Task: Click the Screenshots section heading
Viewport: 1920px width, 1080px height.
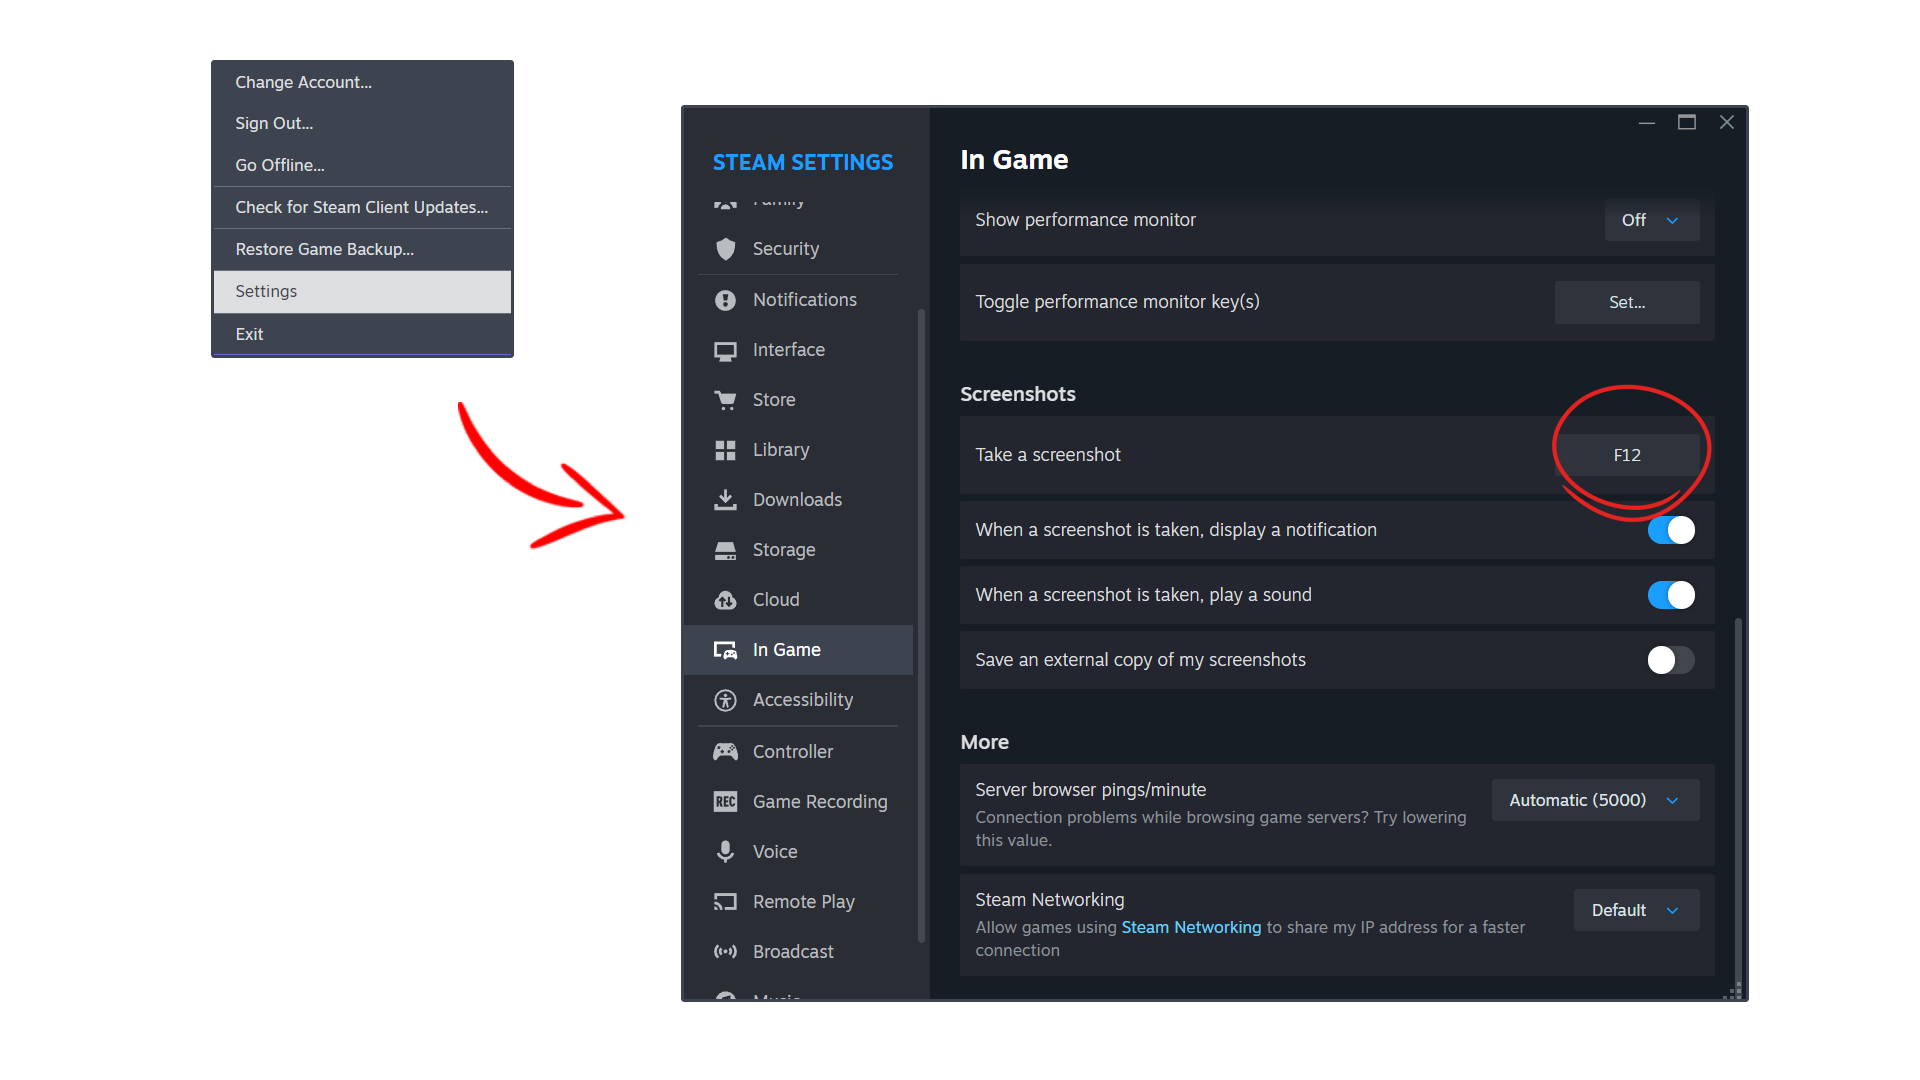Action: (x=1018, y=394)
